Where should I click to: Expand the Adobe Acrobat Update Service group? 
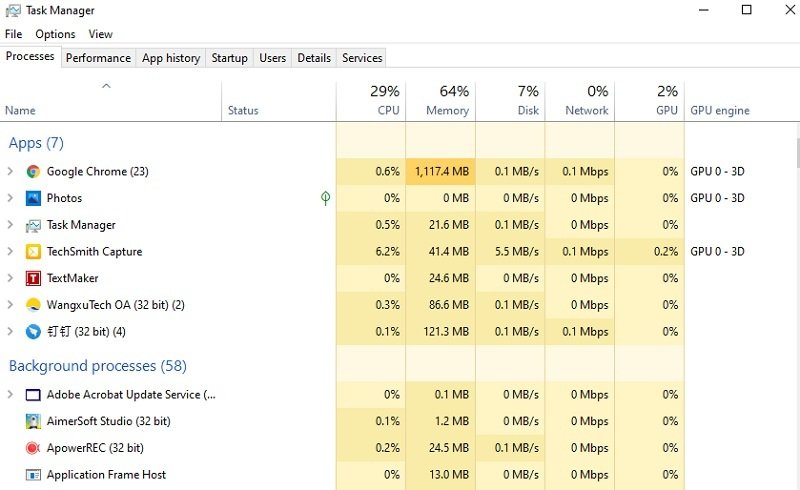[x=10, y=395]
